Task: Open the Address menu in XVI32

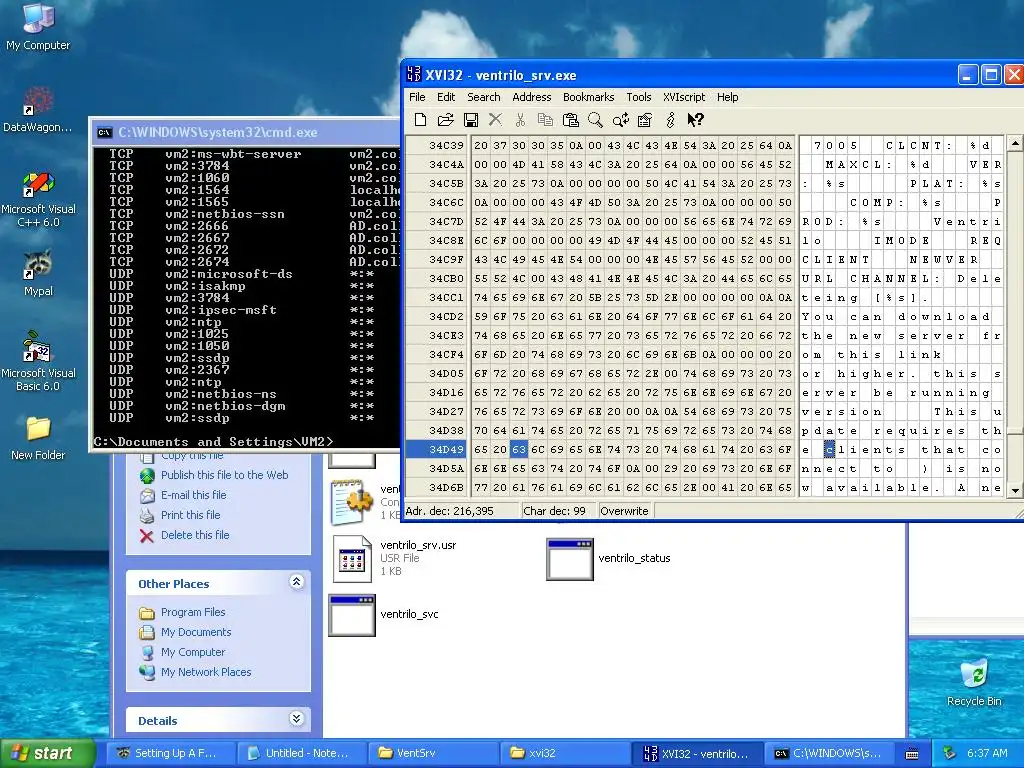Action: [532, 97]
